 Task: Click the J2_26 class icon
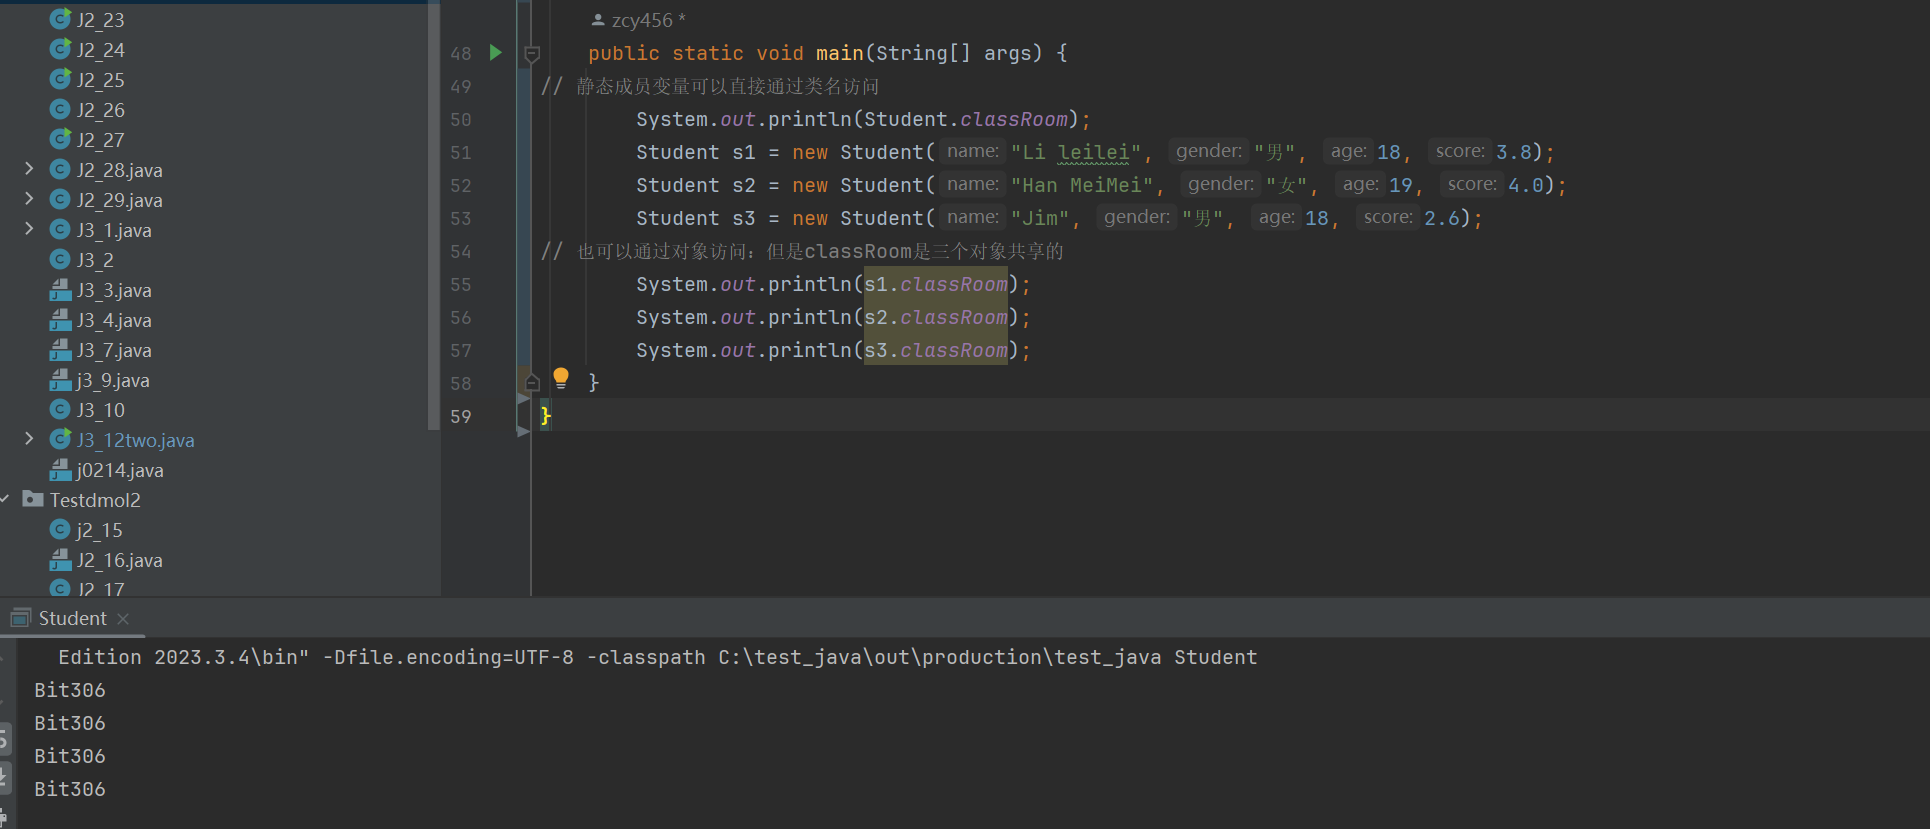coord(60,109)
